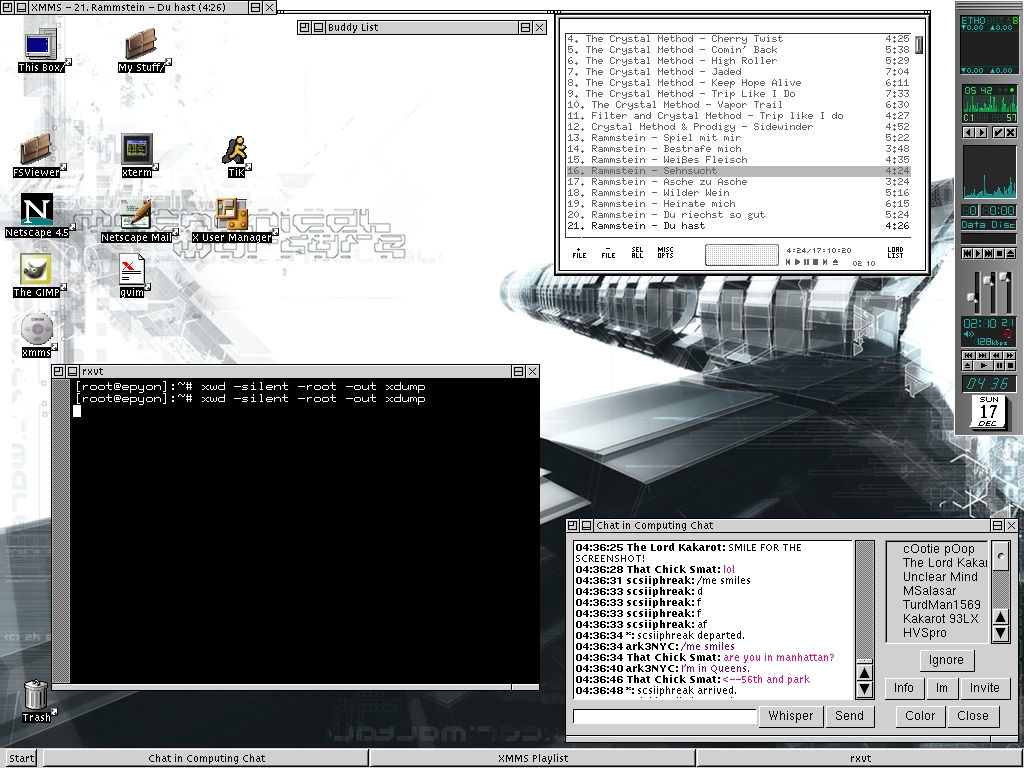
Task: Click right arrow button under the green monitor applet
Action: (x=982, y=133)
